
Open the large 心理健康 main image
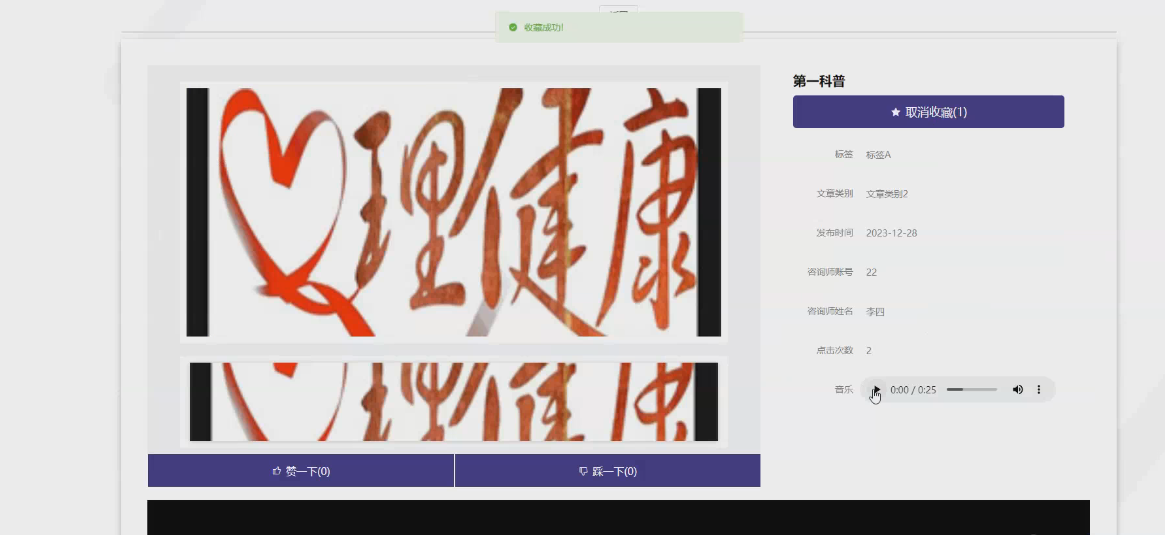pos(453,213)
